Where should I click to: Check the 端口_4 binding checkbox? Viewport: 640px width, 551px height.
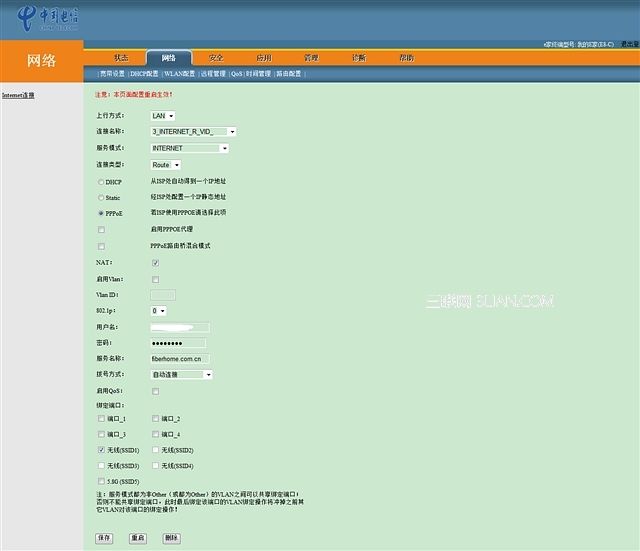(x=156, y=434)
